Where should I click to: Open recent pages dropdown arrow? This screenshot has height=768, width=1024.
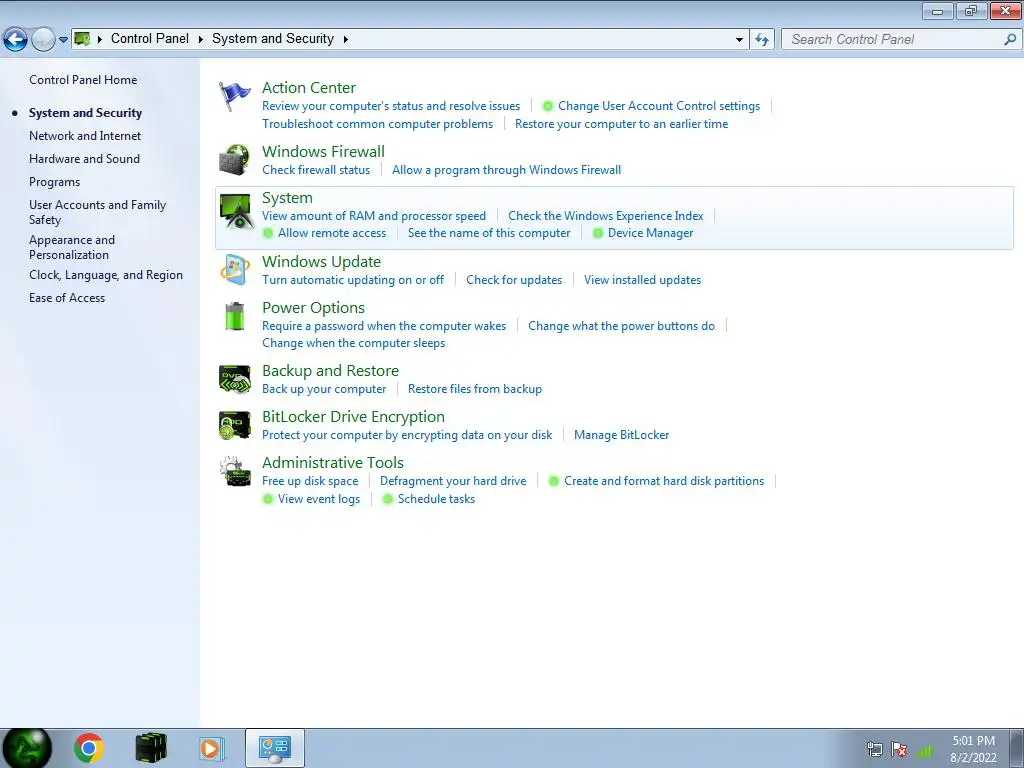click(63, 39)
